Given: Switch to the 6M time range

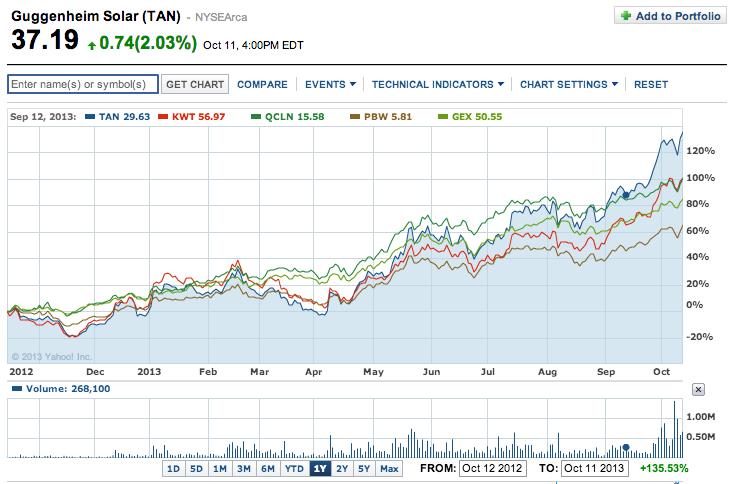Looking at the screenshot, I should point(268,469).
